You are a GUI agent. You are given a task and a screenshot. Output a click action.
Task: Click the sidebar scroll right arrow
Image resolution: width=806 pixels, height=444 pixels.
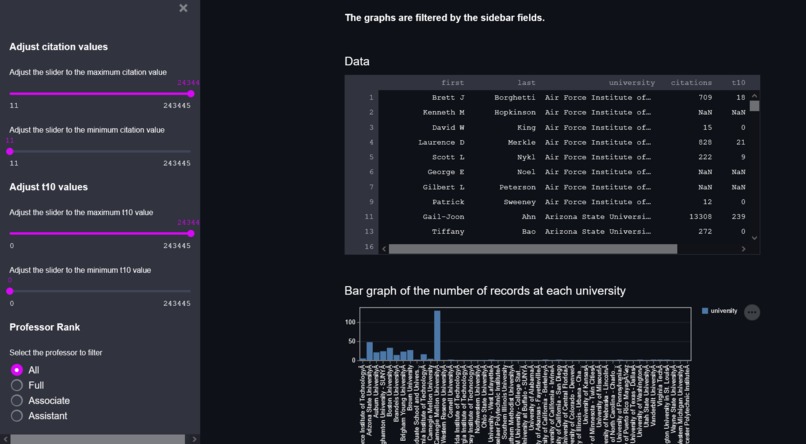pyautogui.click(x=194, y=439)
